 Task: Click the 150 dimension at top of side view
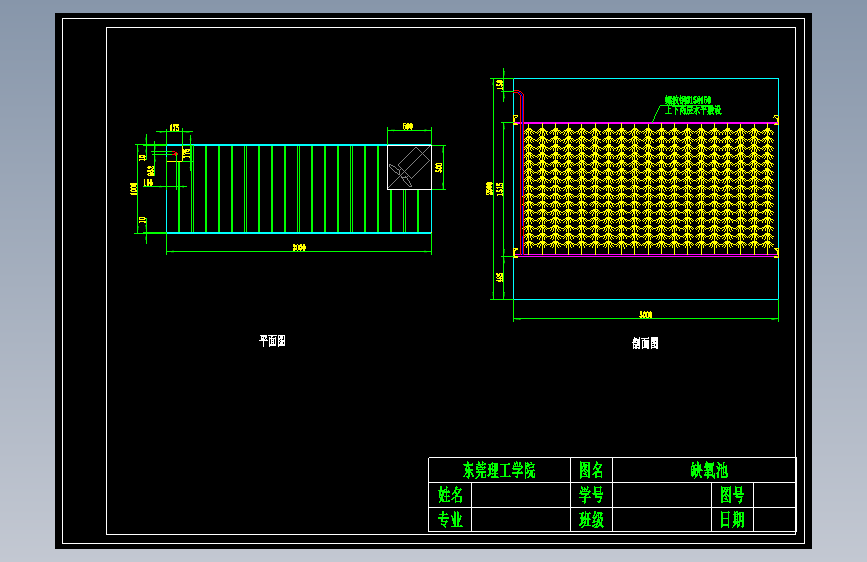tap(499, 85)
